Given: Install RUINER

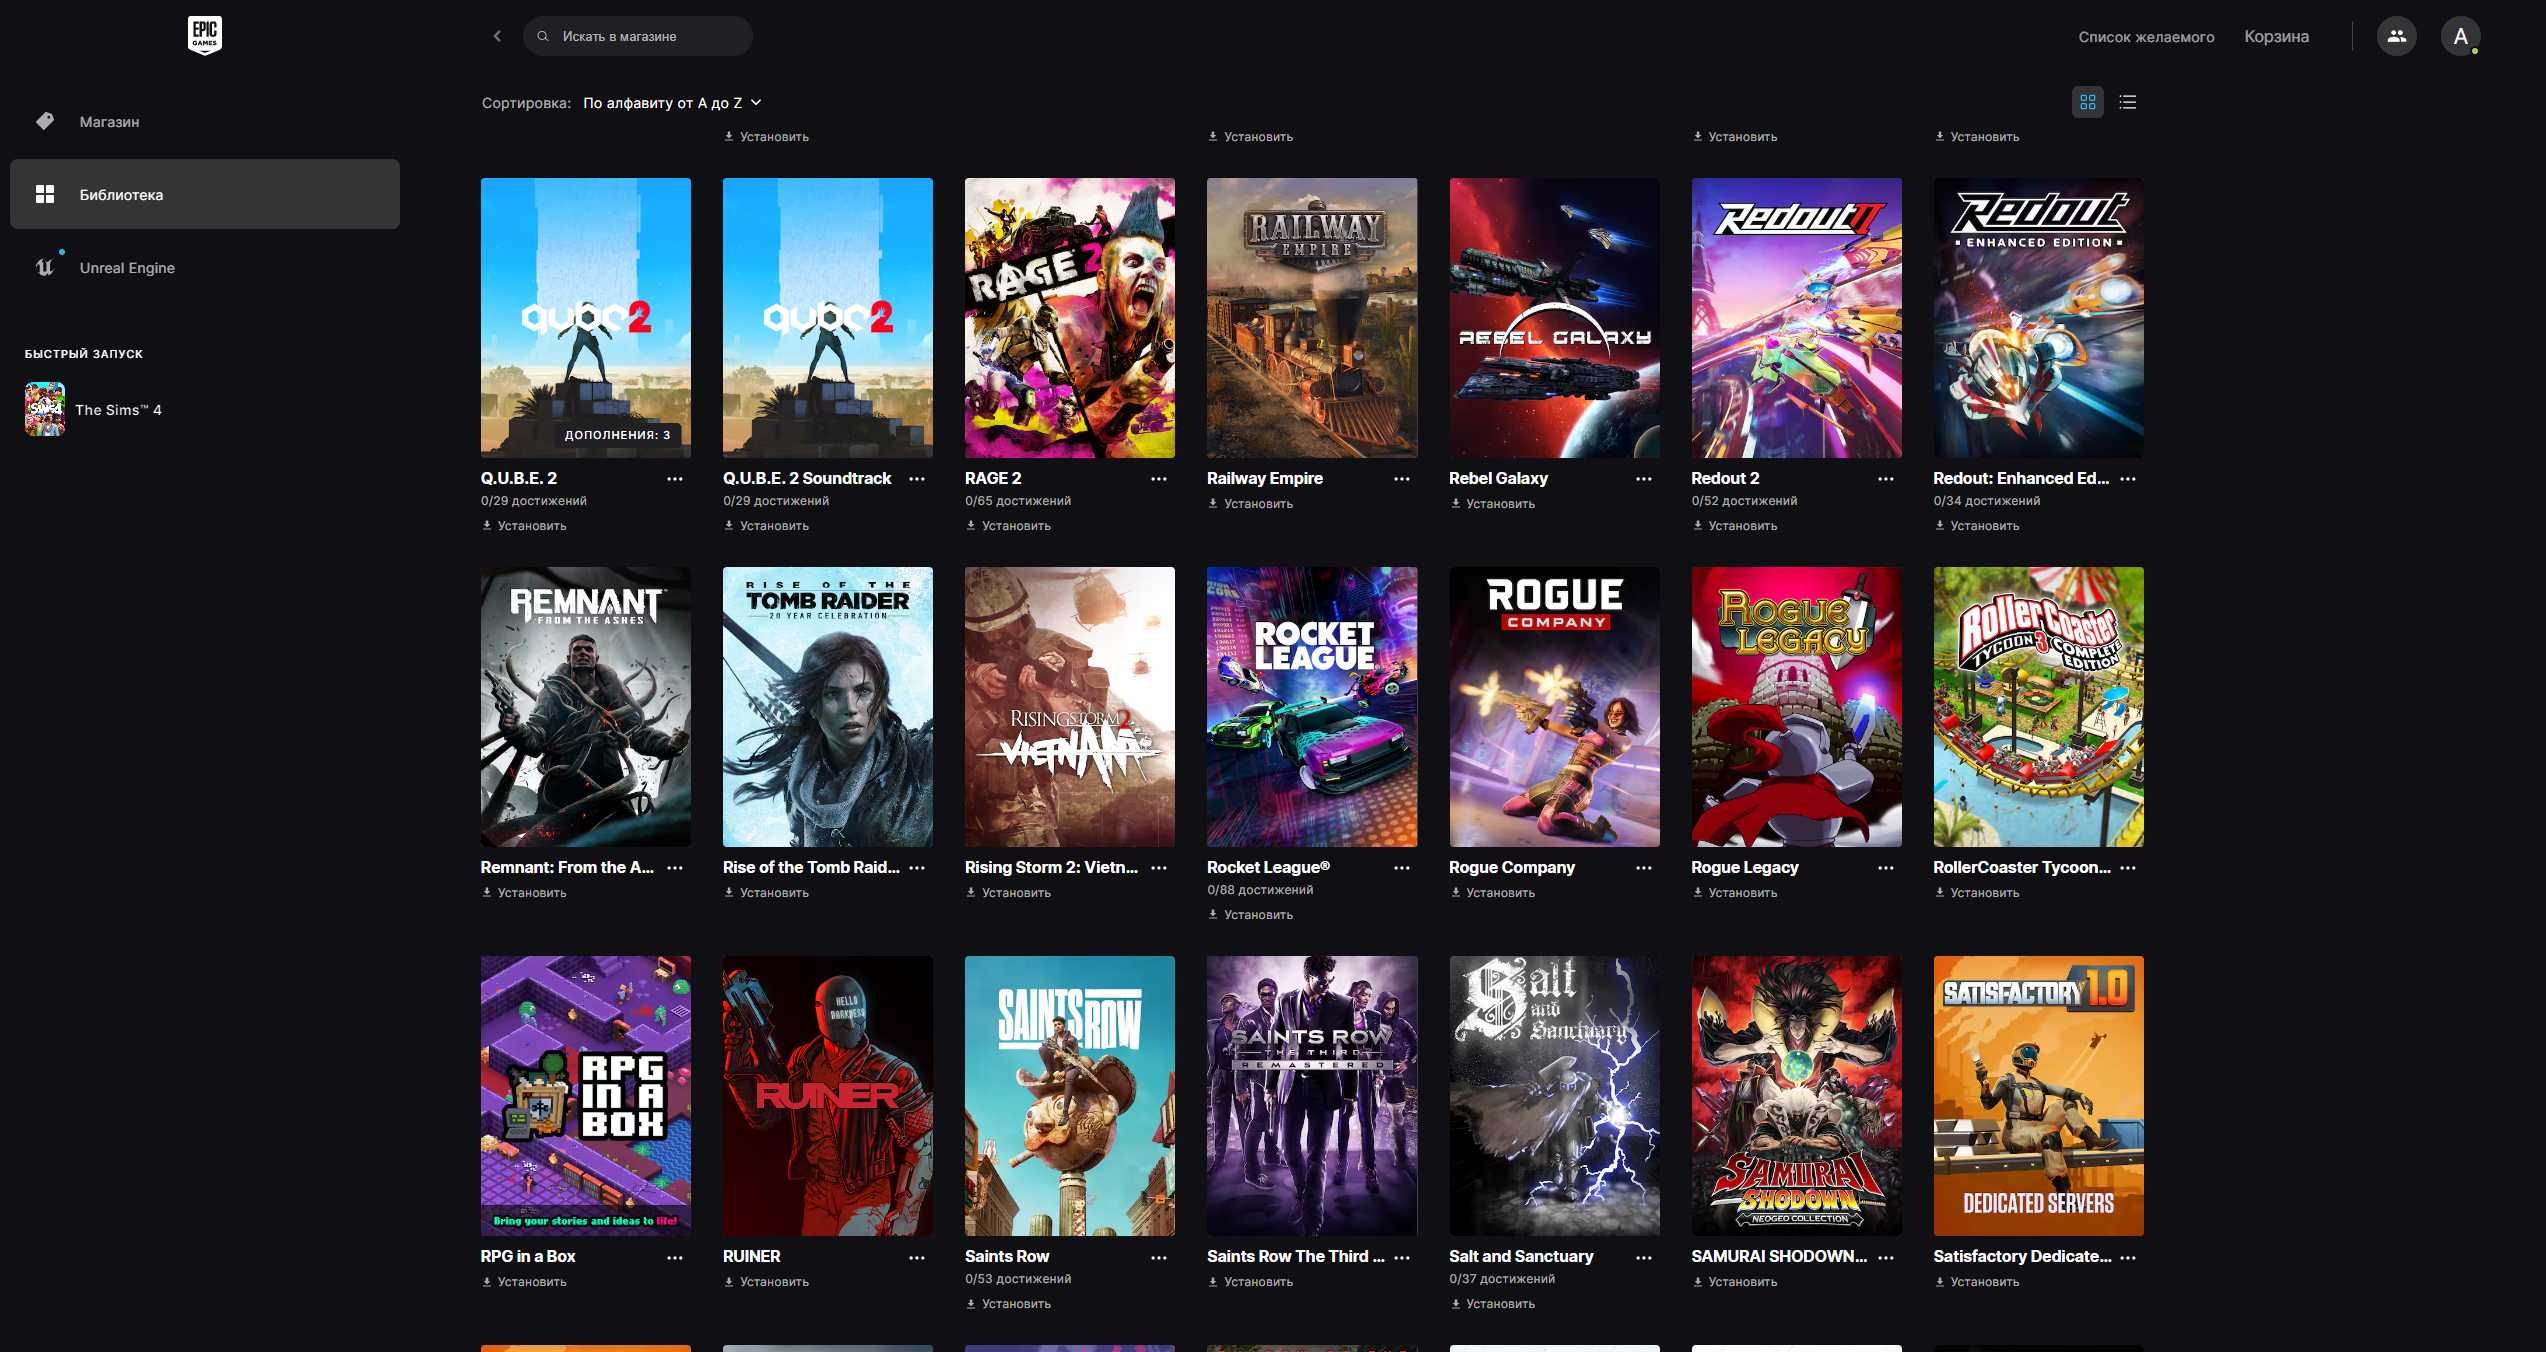Looking at the screenshot, I should point(766,1282).
